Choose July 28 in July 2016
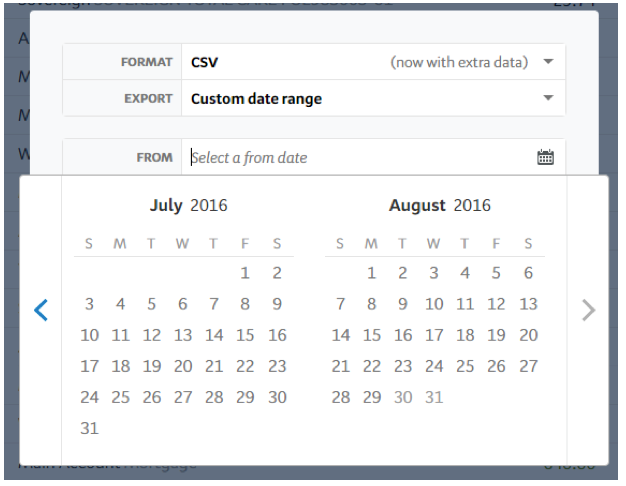The height and width of the screenshot is (486, 626). click(214, 398)
